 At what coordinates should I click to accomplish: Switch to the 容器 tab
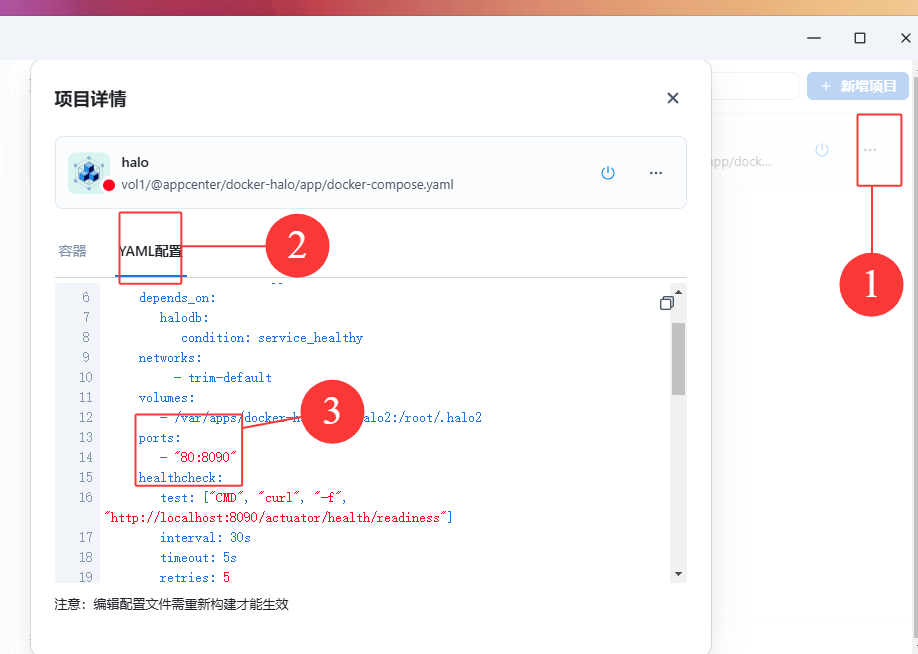tap(73, 251)
